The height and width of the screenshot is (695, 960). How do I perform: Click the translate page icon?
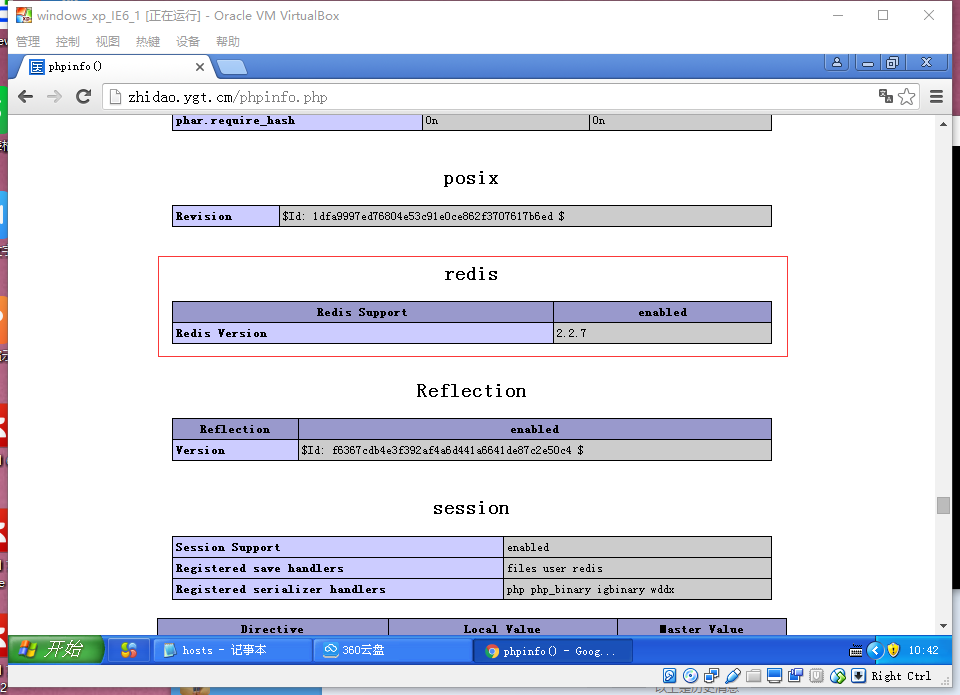885,96
